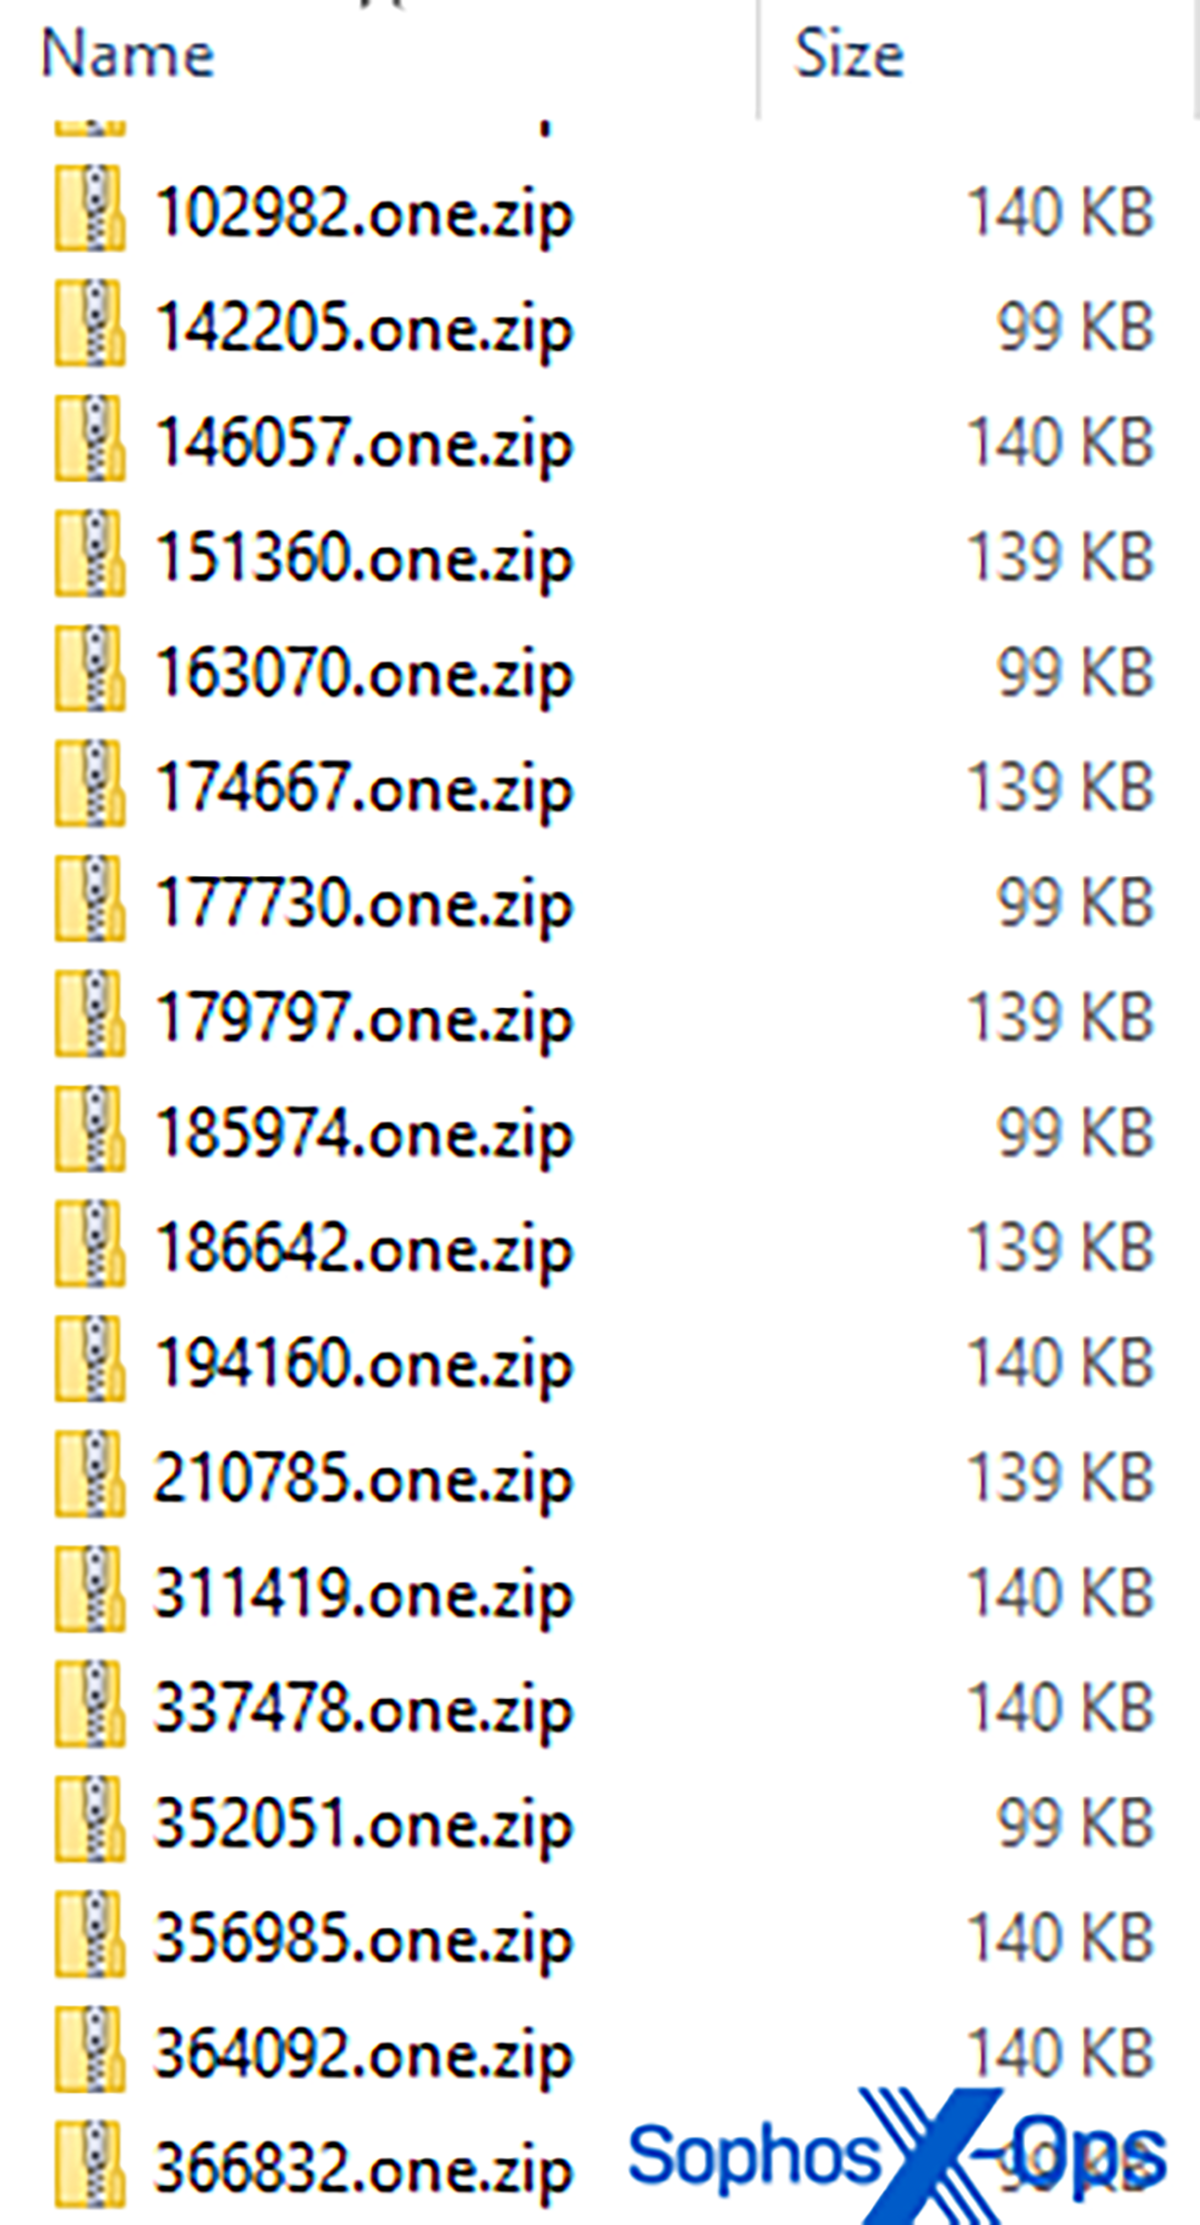Select the archive icon of 163070.one.zip
The image size is (1200, 2225).
coord(90,668)
